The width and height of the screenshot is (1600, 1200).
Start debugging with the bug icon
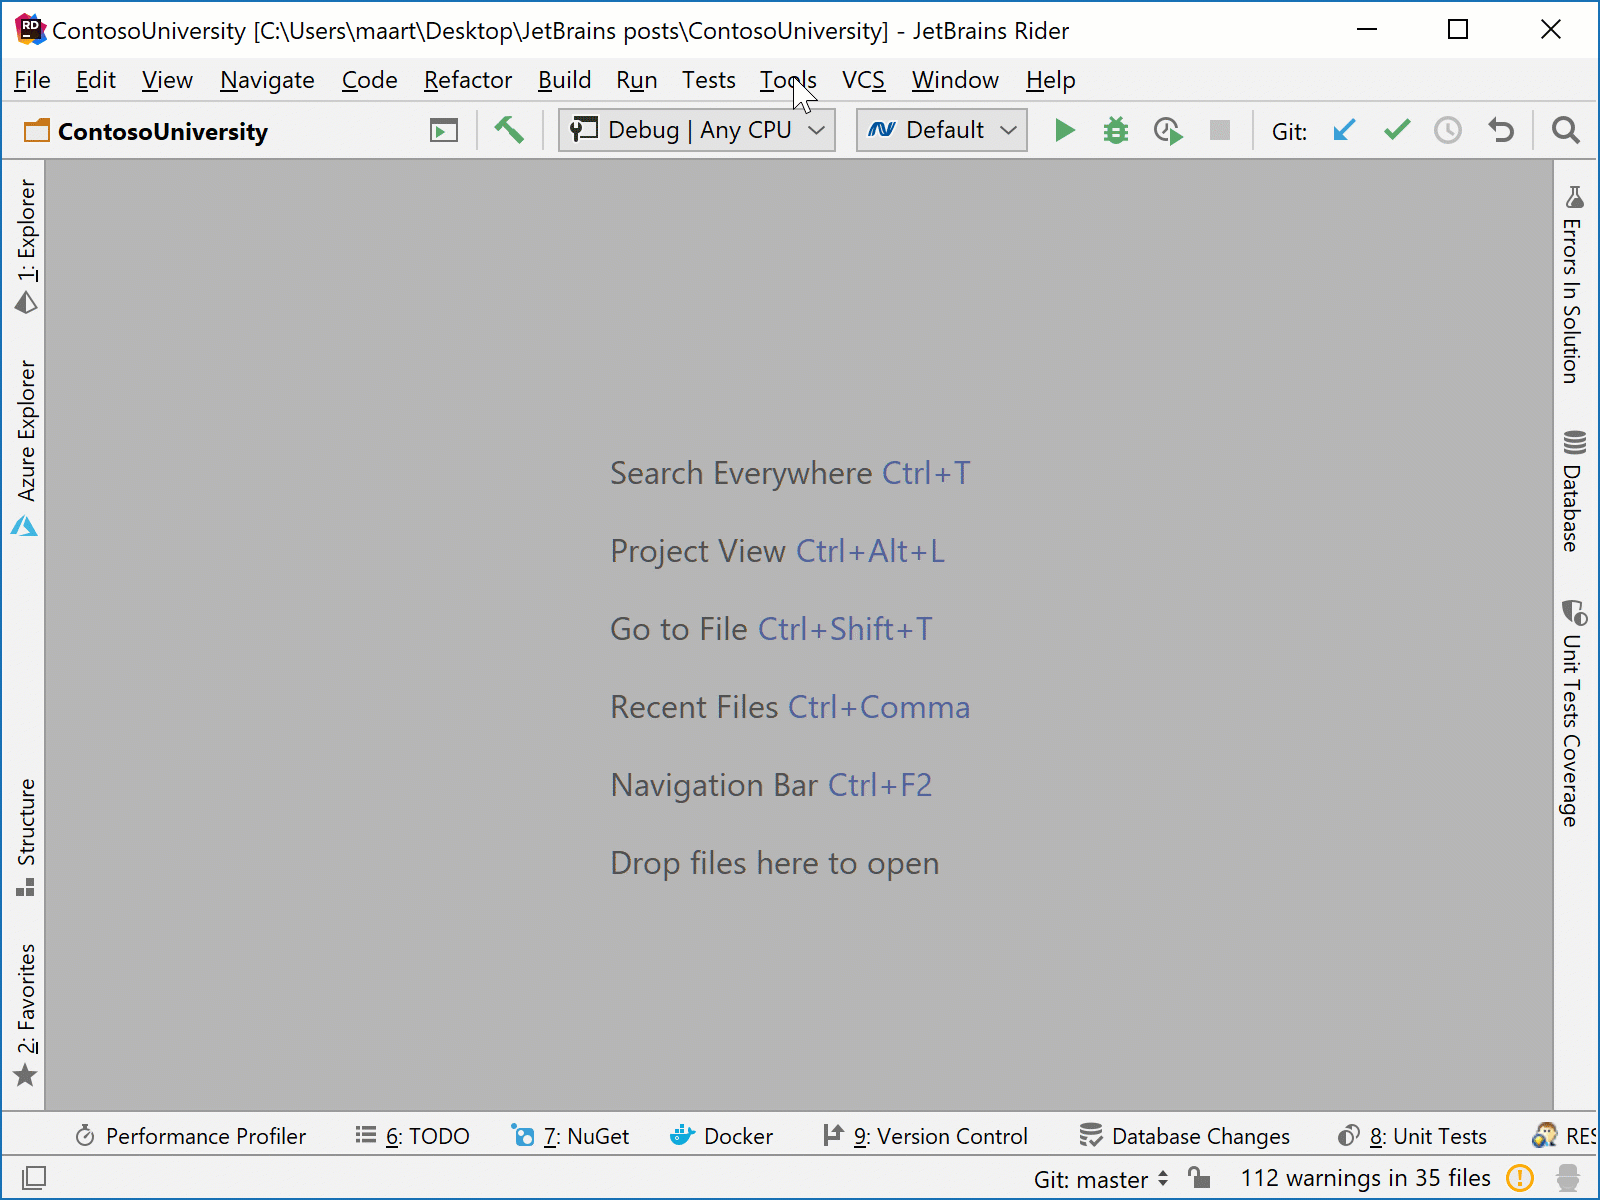click(1115, 130)
